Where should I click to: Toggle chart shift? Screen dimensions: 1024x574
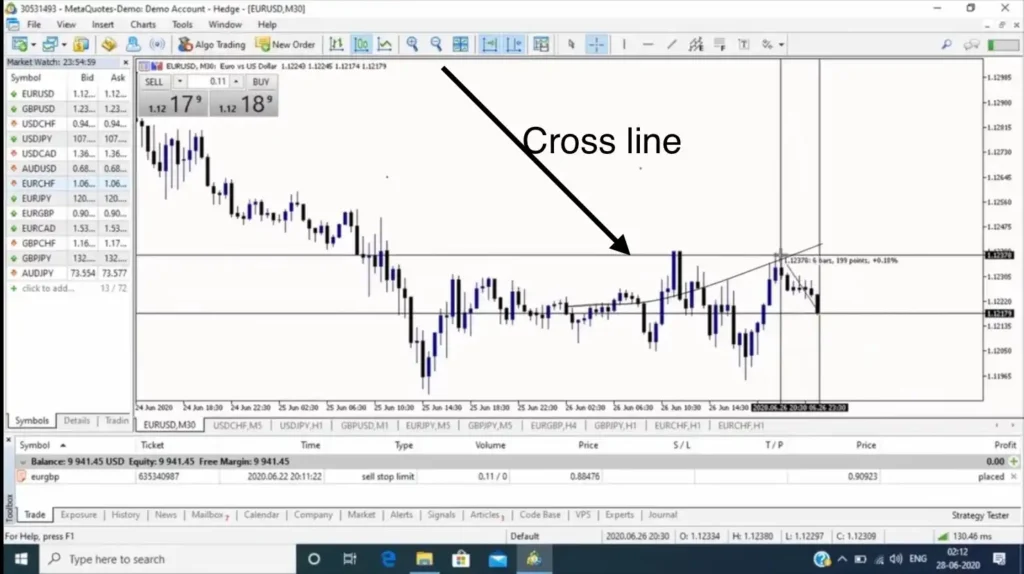[514, 44]
